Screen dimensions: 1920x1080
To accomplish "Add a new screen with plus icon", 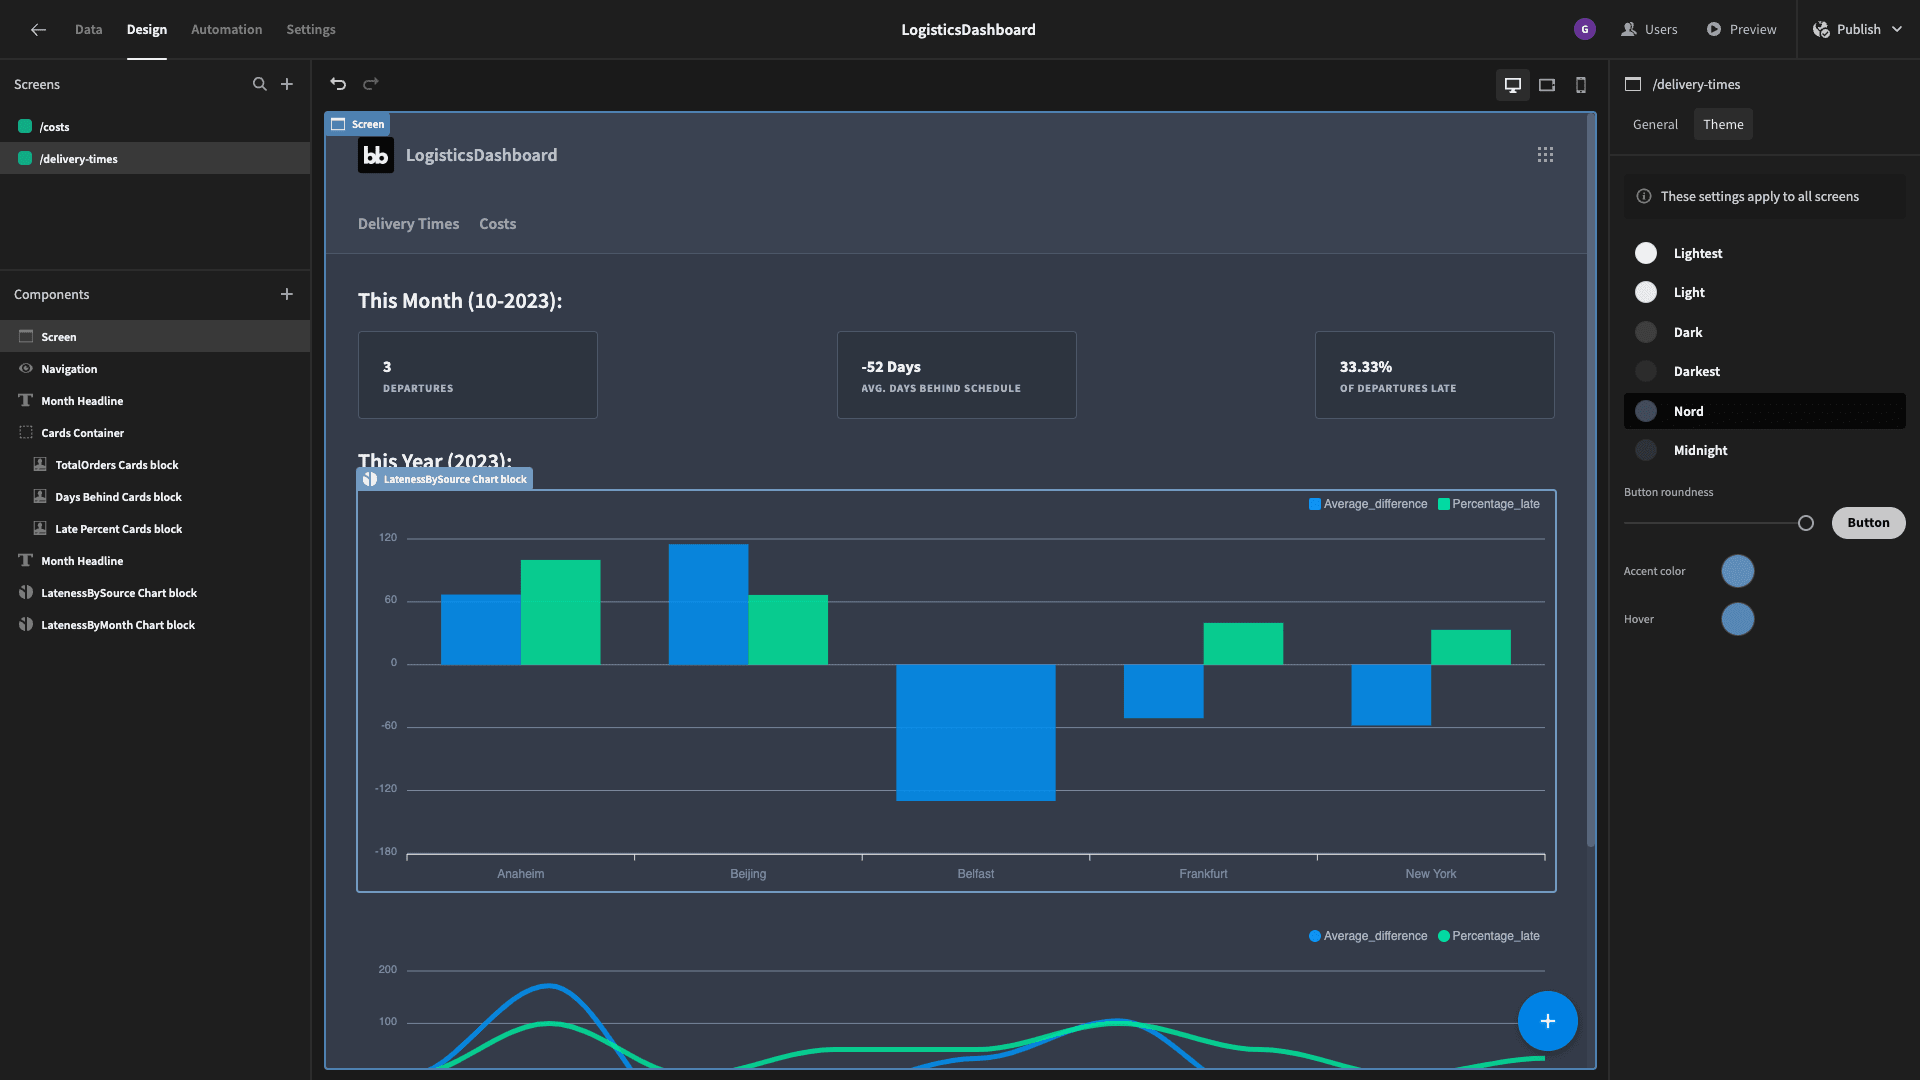I will [287, 85].
